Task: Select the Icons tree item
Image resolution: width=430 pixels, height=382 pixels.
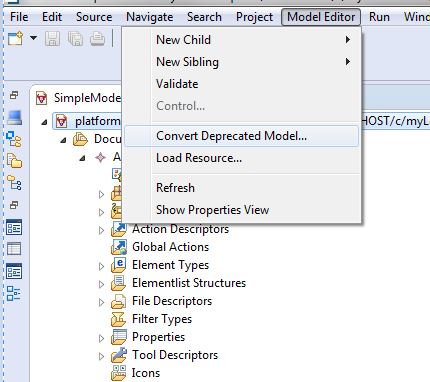Action: point(146,373)
